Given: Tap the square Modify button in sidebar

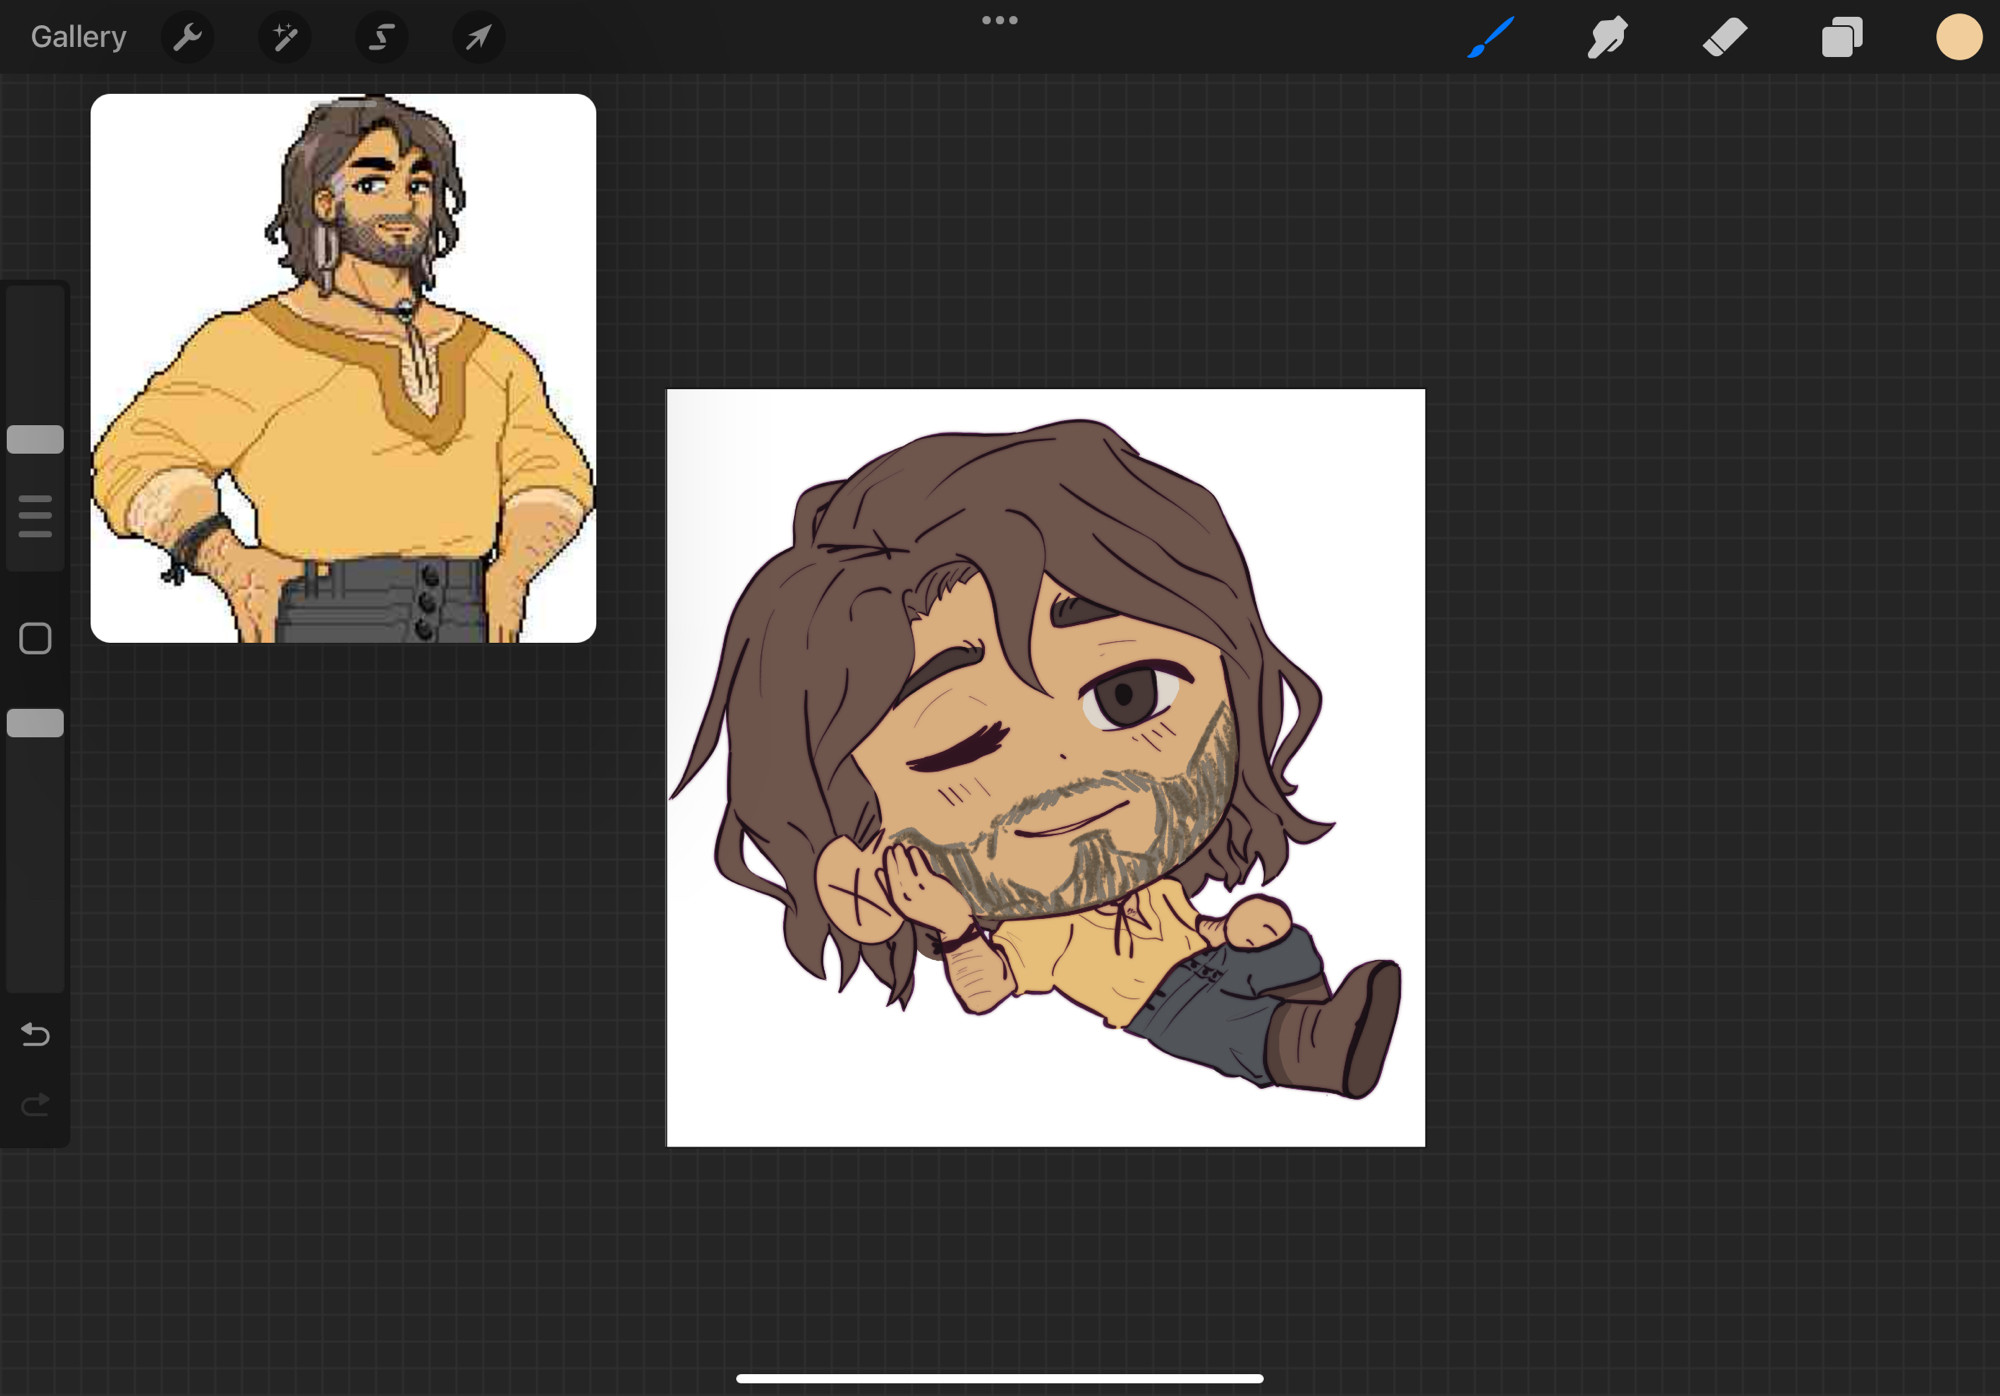Looking at the screenshot, I should point(35,638).
